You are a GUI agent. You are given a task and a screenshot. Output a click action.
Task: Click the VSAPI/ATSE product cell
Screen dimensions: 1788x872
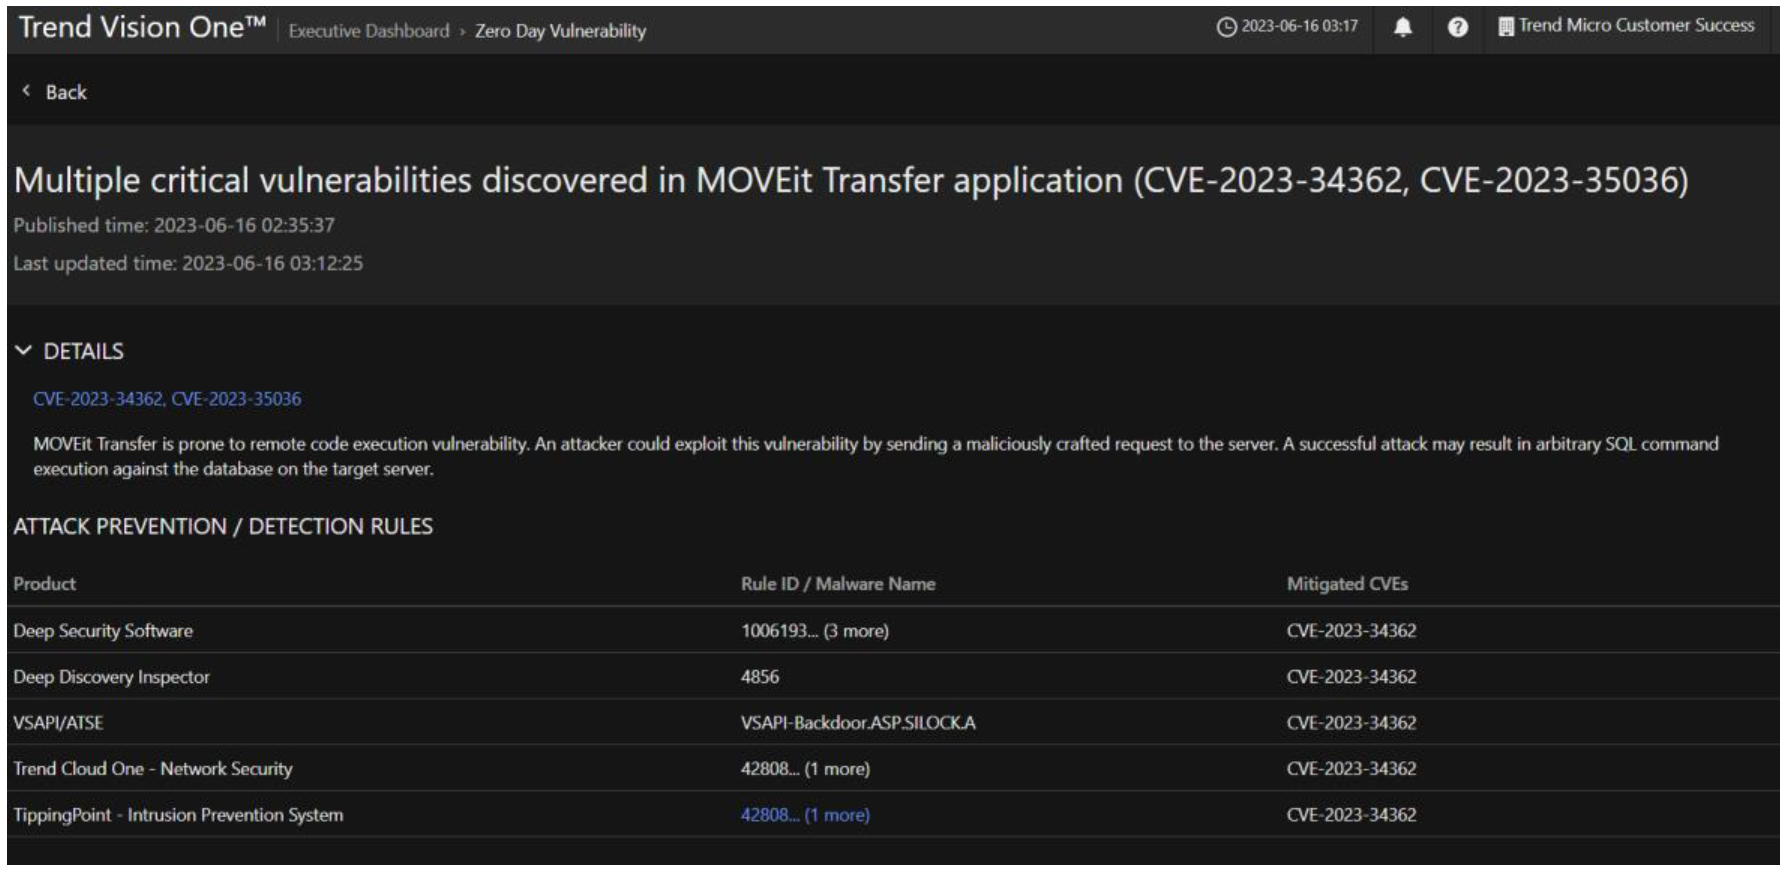coord(58,723)
